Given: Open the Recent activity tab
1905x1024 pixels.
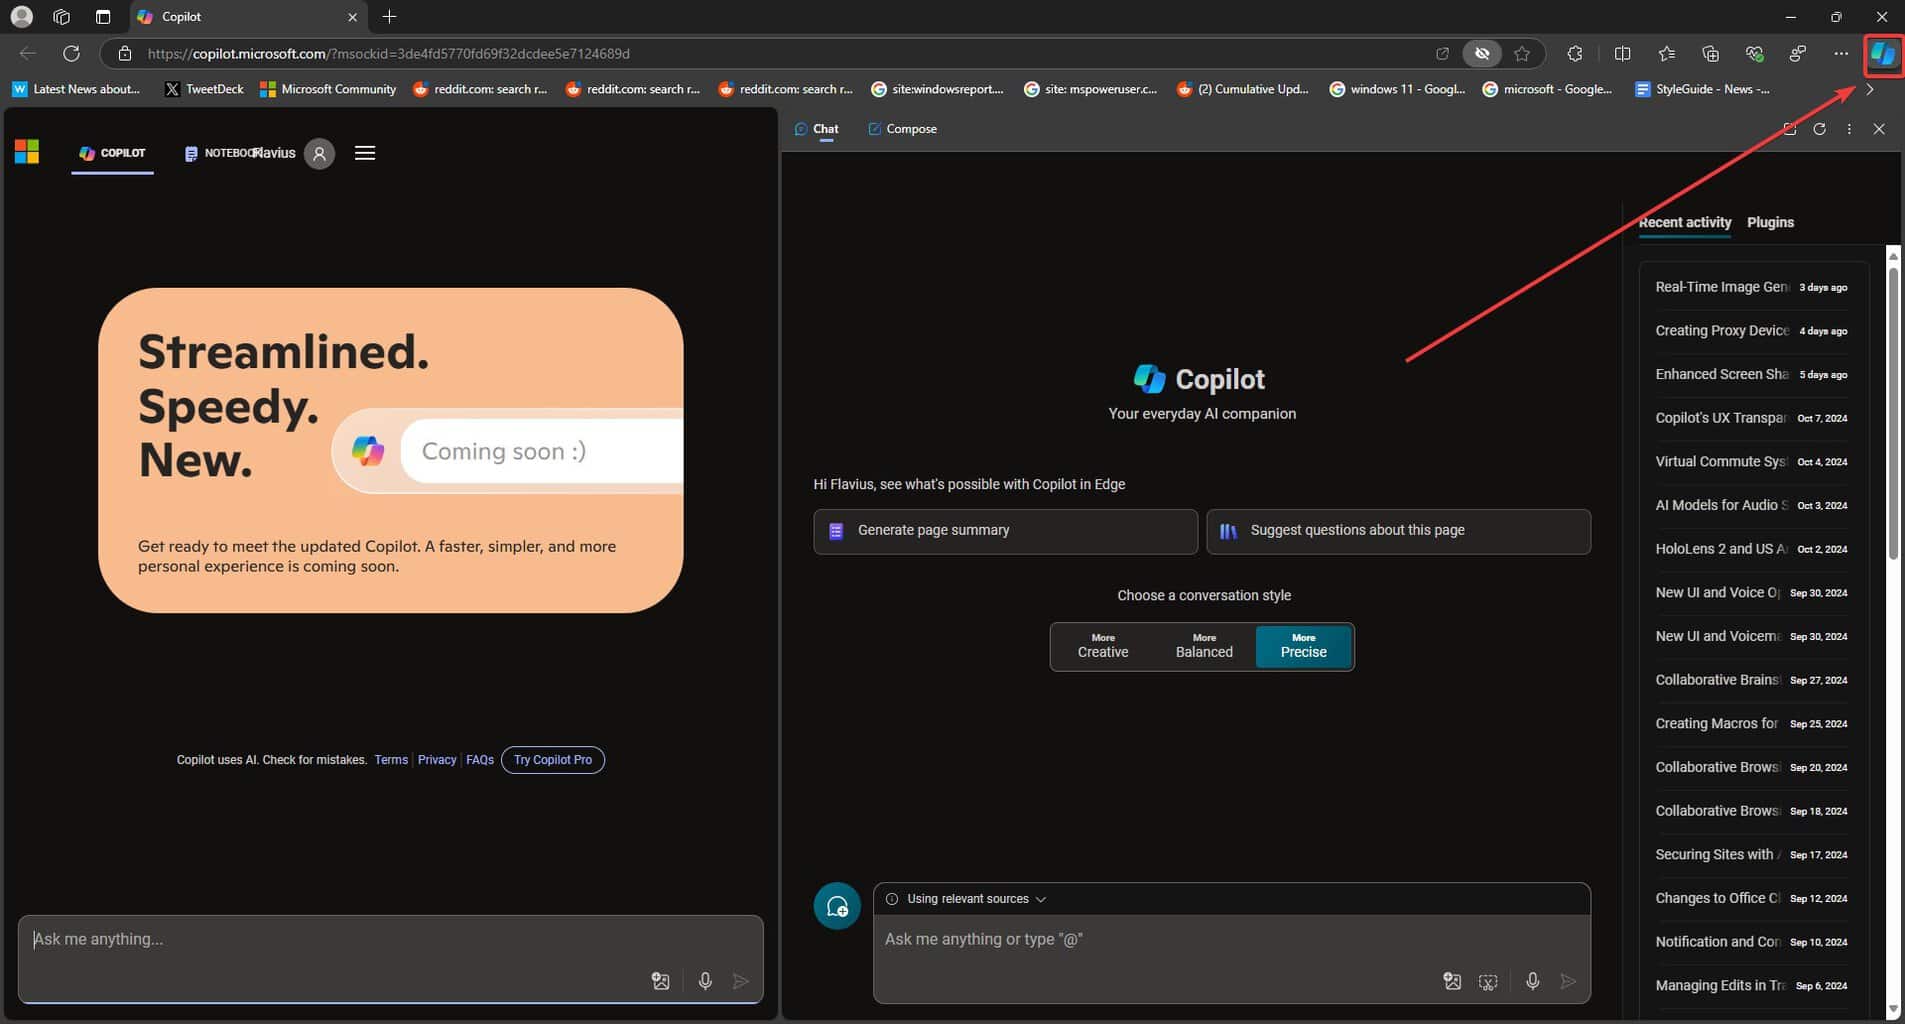Looking at the screenshot, I should tap(1685, 222).
